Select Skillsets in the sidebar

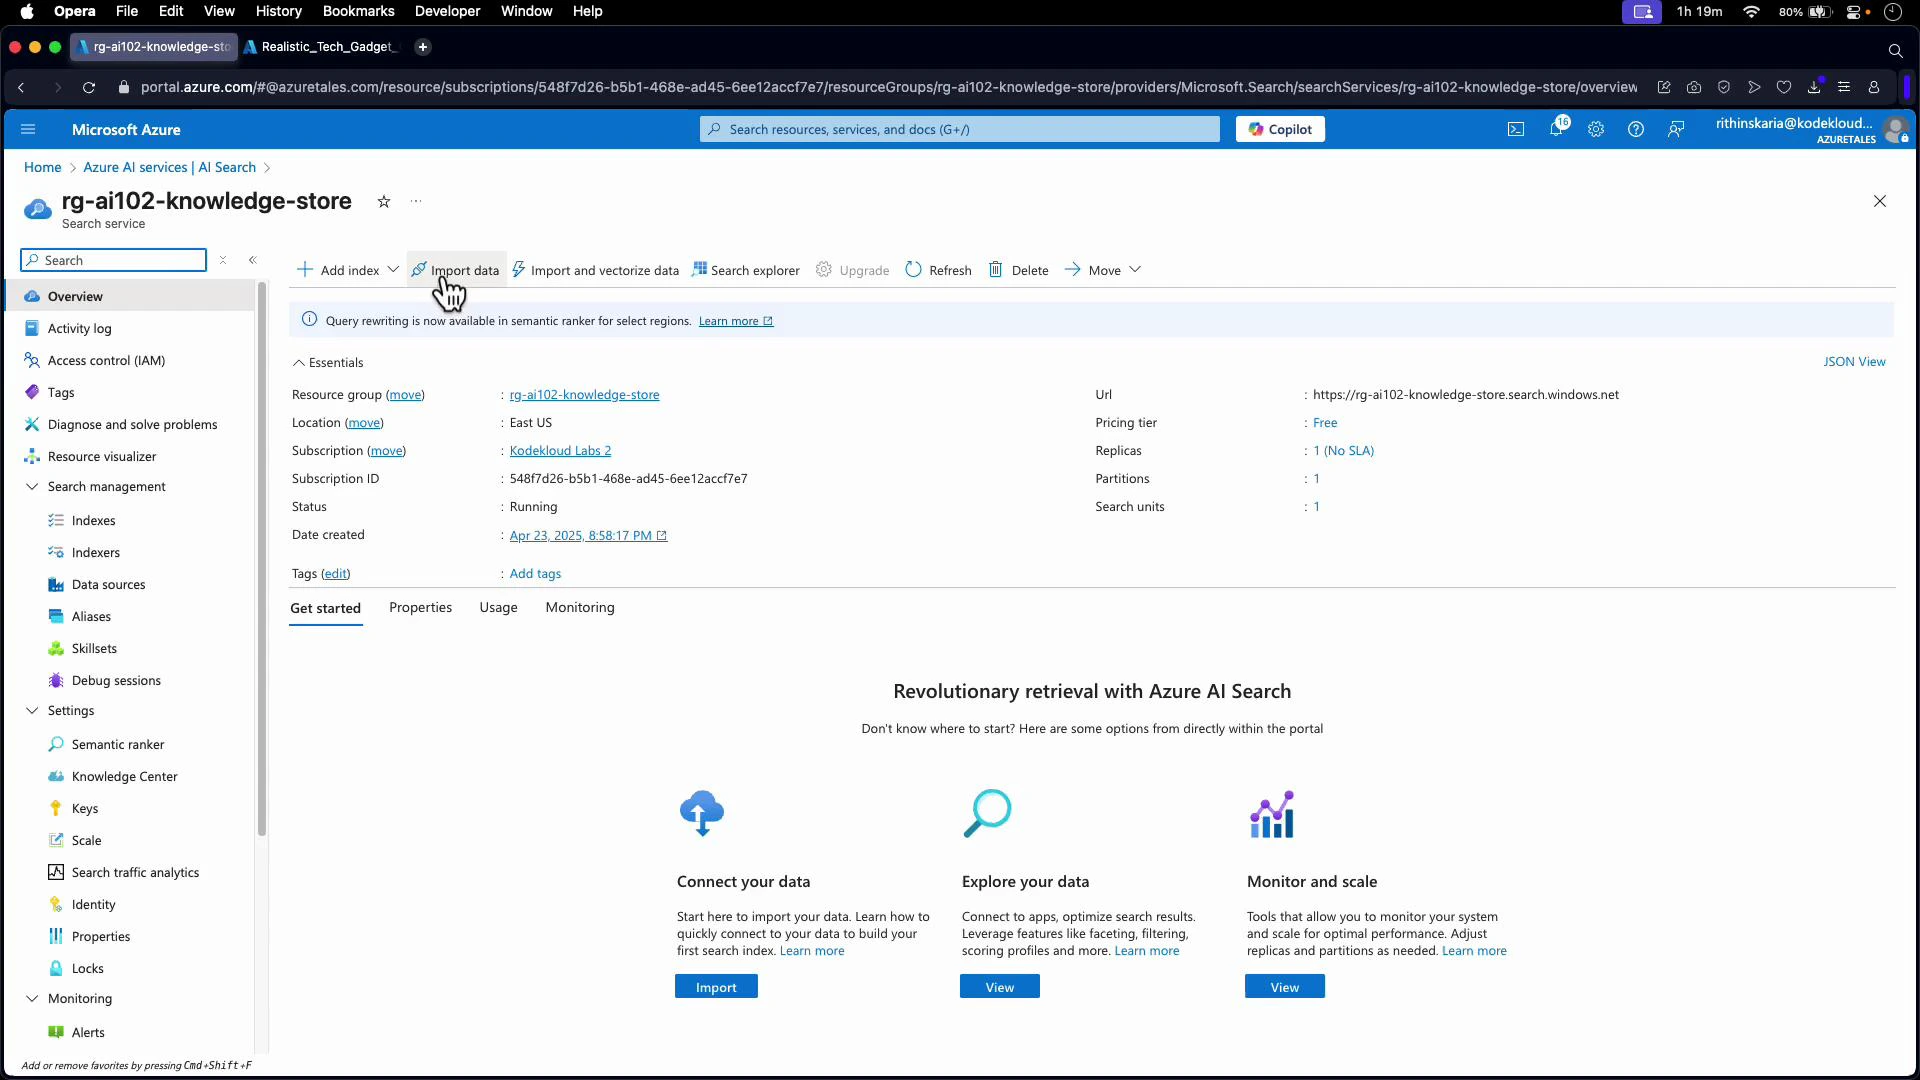tap(93, 648)
